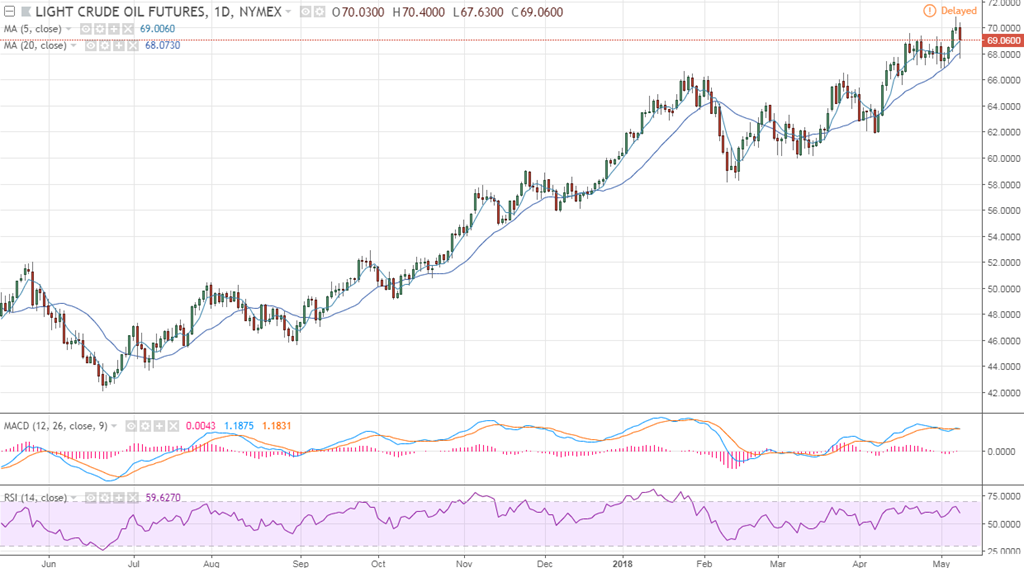Collapse the chart legend with minus box
The height and width of the screenshot is (568, 1024).
(x=9, y=12)
